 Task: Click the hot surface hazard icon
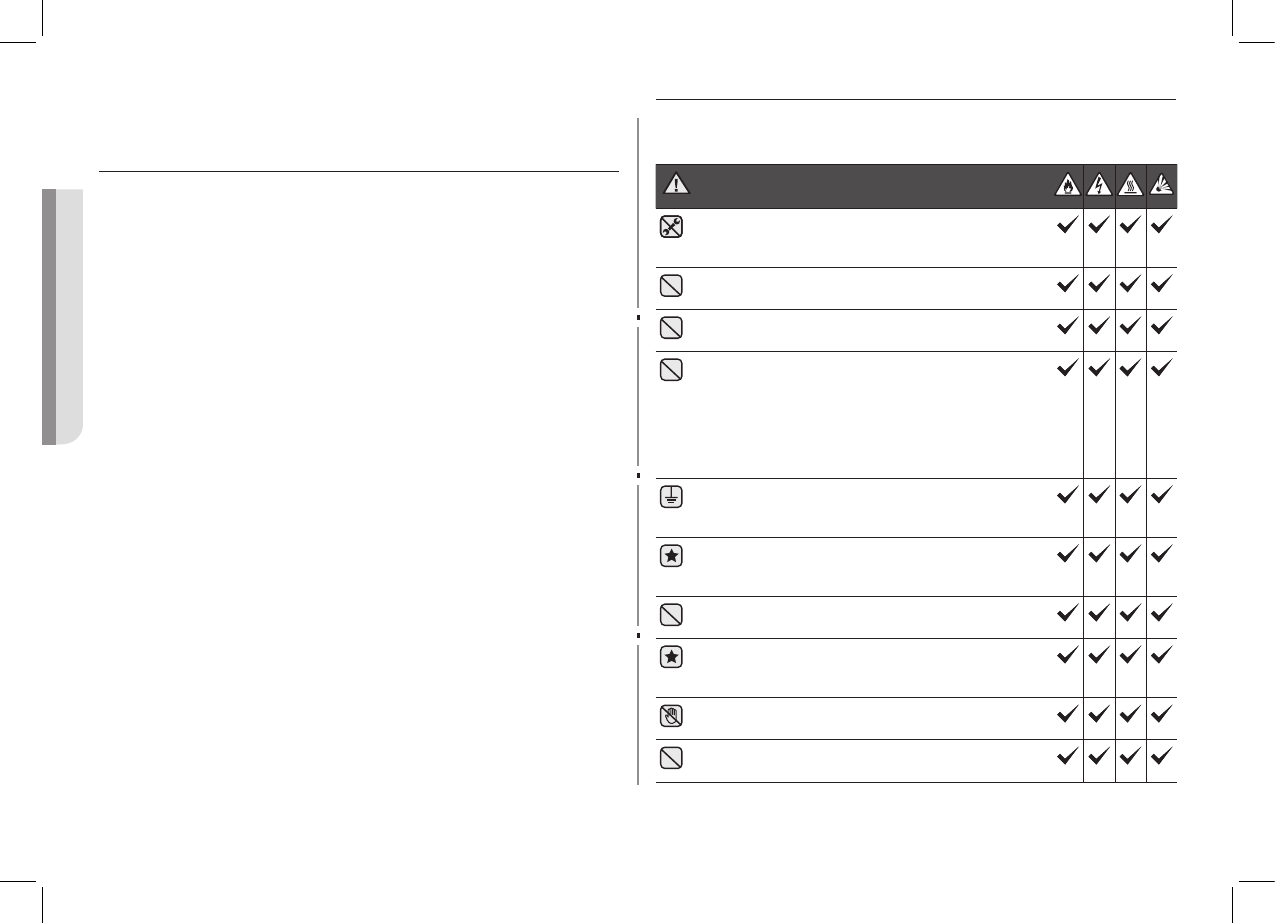point(1131,184)
